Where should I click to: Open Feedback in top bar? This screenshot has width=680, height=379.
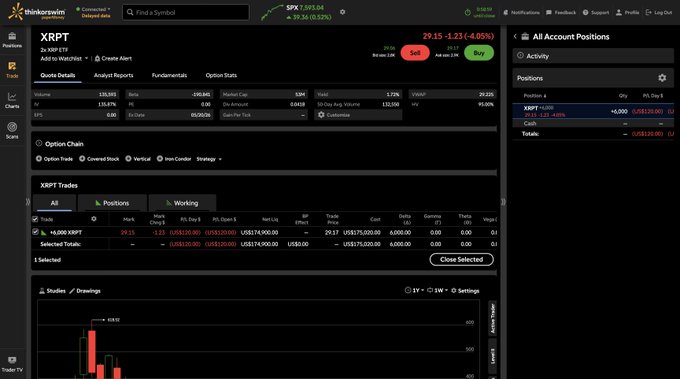click(561, 13)
